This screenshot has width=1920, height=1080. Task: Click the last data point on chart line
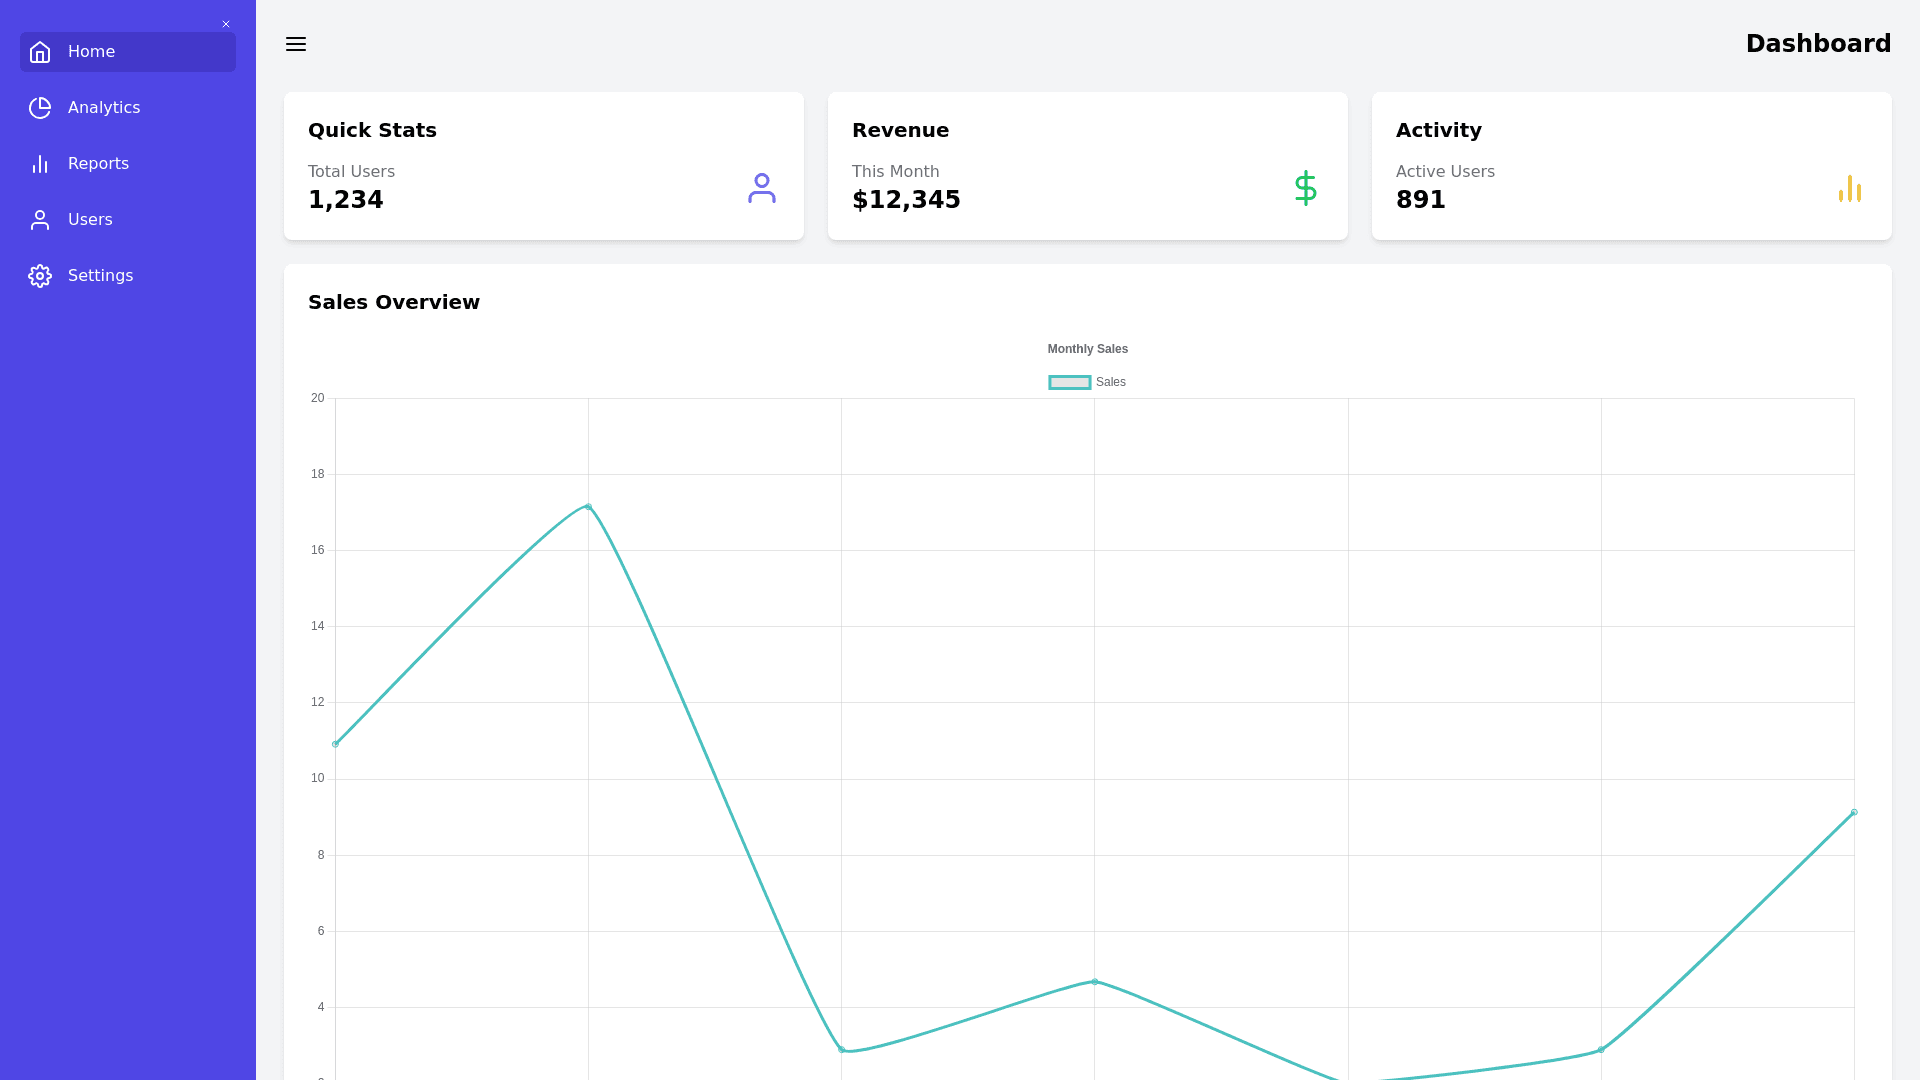pyautogui.click(x=1854, y=812)
